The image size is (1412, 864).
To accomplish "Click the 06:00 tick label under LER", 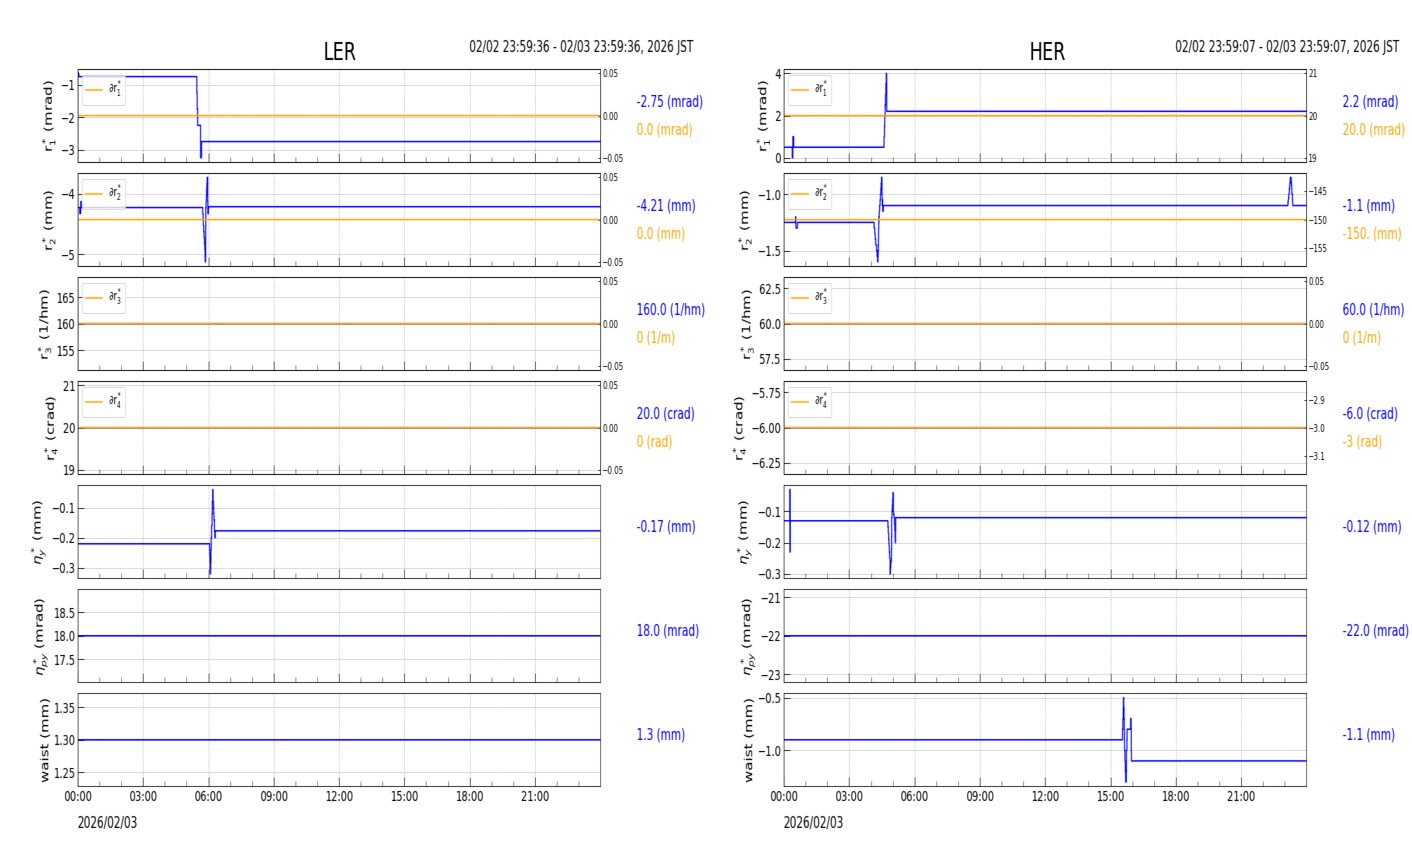I will [209, 797].
